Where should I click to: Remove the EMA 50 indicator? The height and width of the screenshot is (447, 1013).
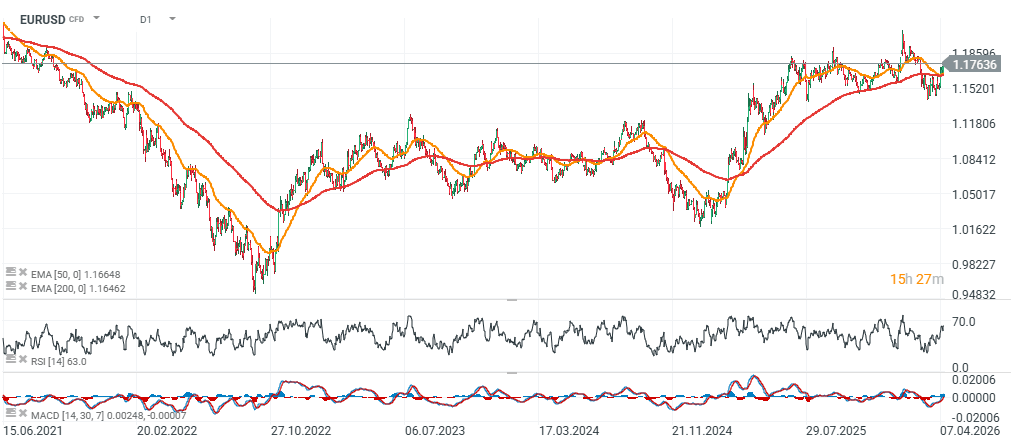click(22, 273)
